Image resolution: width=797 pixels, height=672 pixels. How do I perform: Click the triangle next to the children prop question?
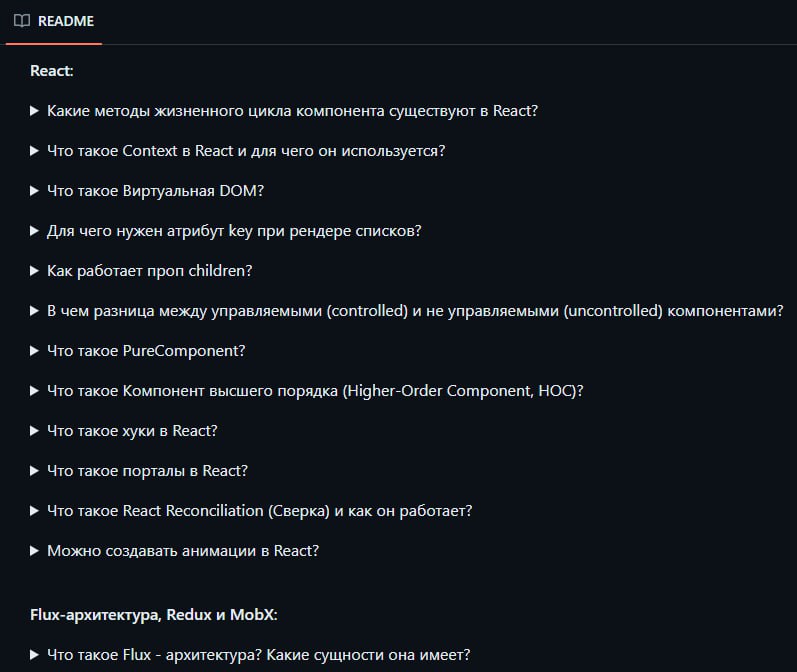coord(35,271)
